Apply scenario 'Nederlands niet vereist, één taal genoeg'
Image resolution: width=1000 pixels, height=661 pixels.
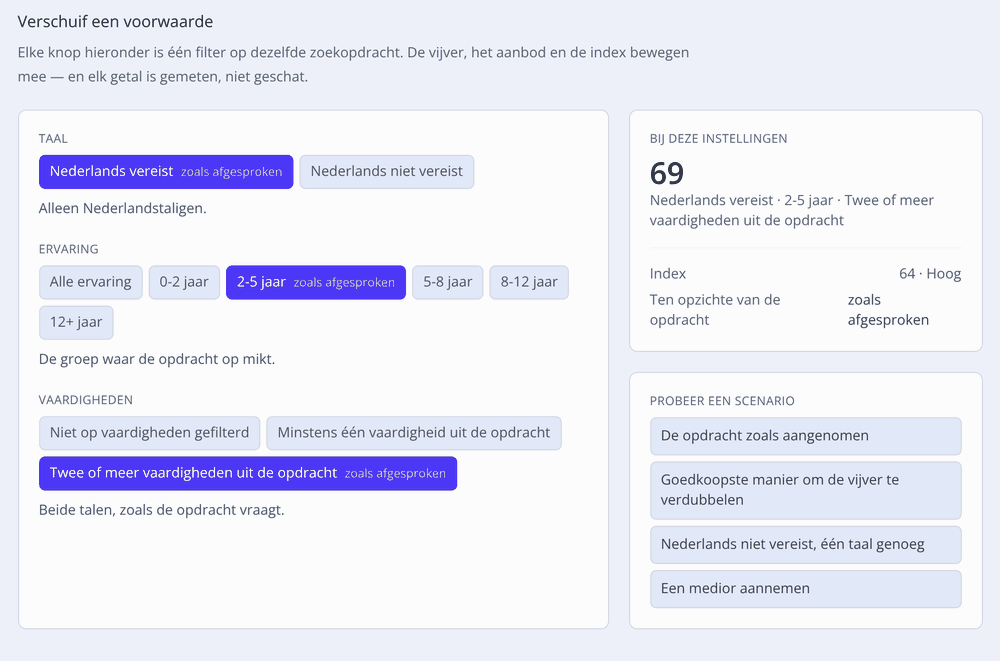pos(805,544)
